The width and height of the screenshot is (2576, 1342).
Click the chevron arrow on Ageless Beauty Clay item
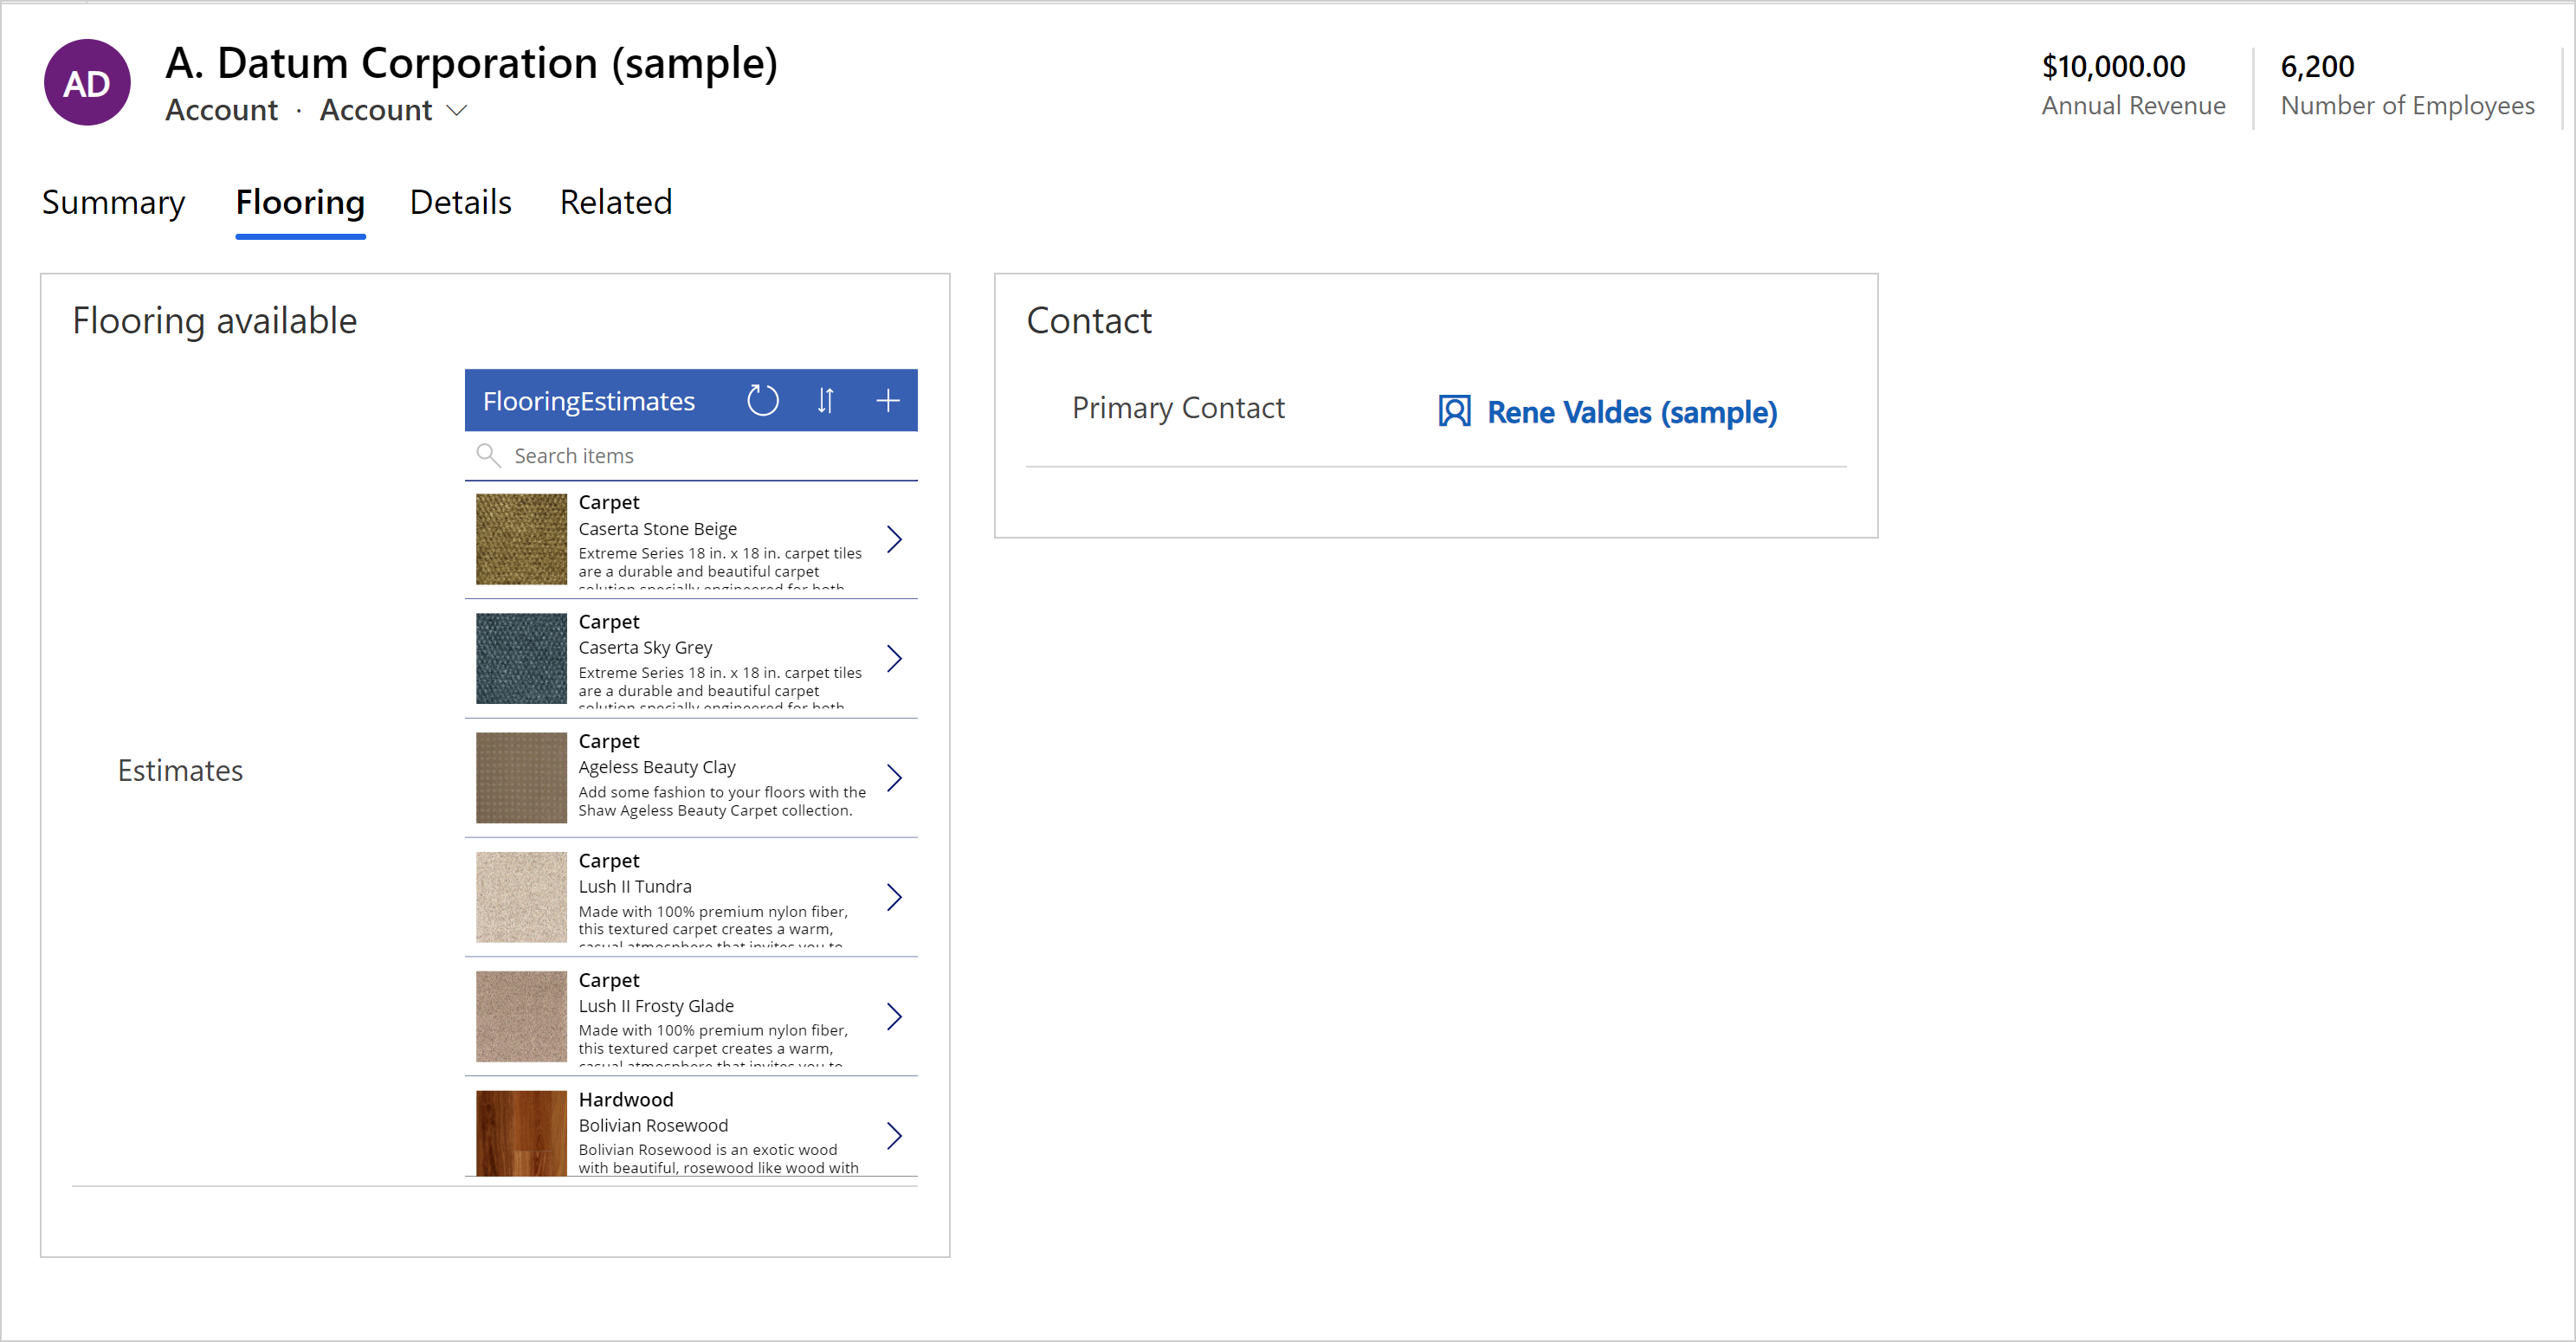(894, 778)
